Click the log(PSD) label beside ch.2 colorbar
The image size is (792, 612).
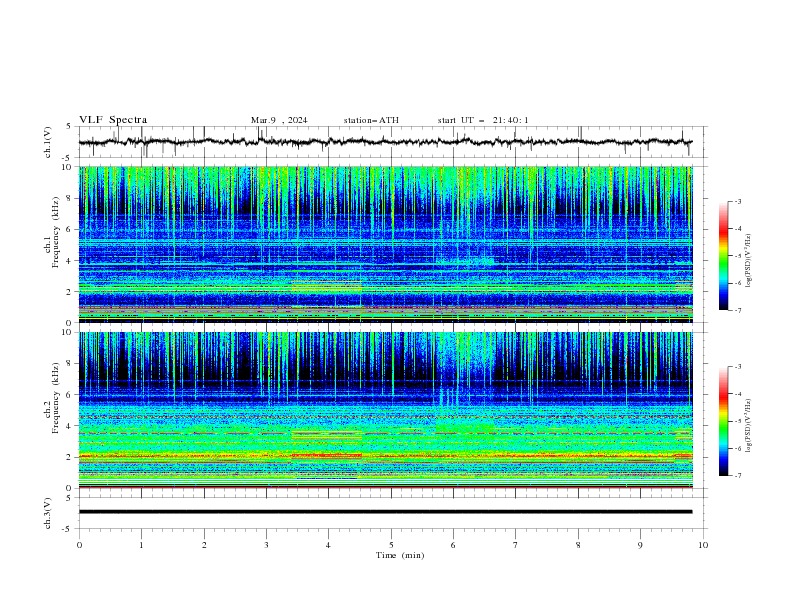click(x=748, y=426)
